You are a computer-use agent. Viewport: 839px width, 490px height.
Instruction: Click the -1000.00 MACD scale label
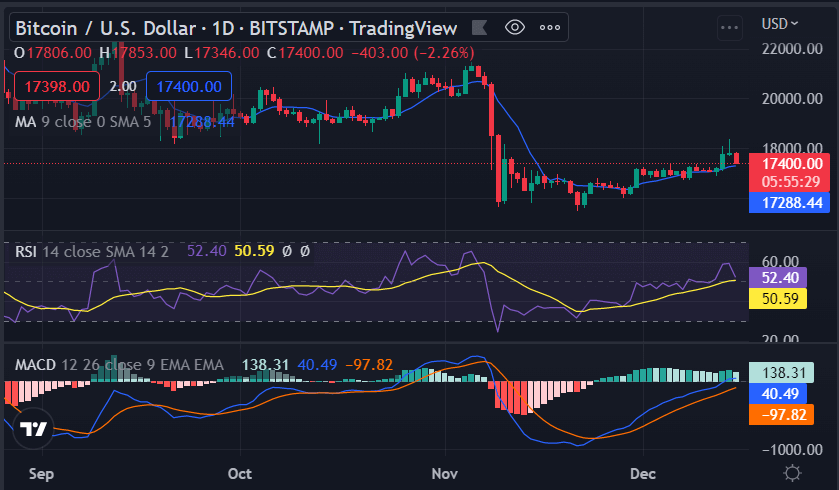point(792,449)
